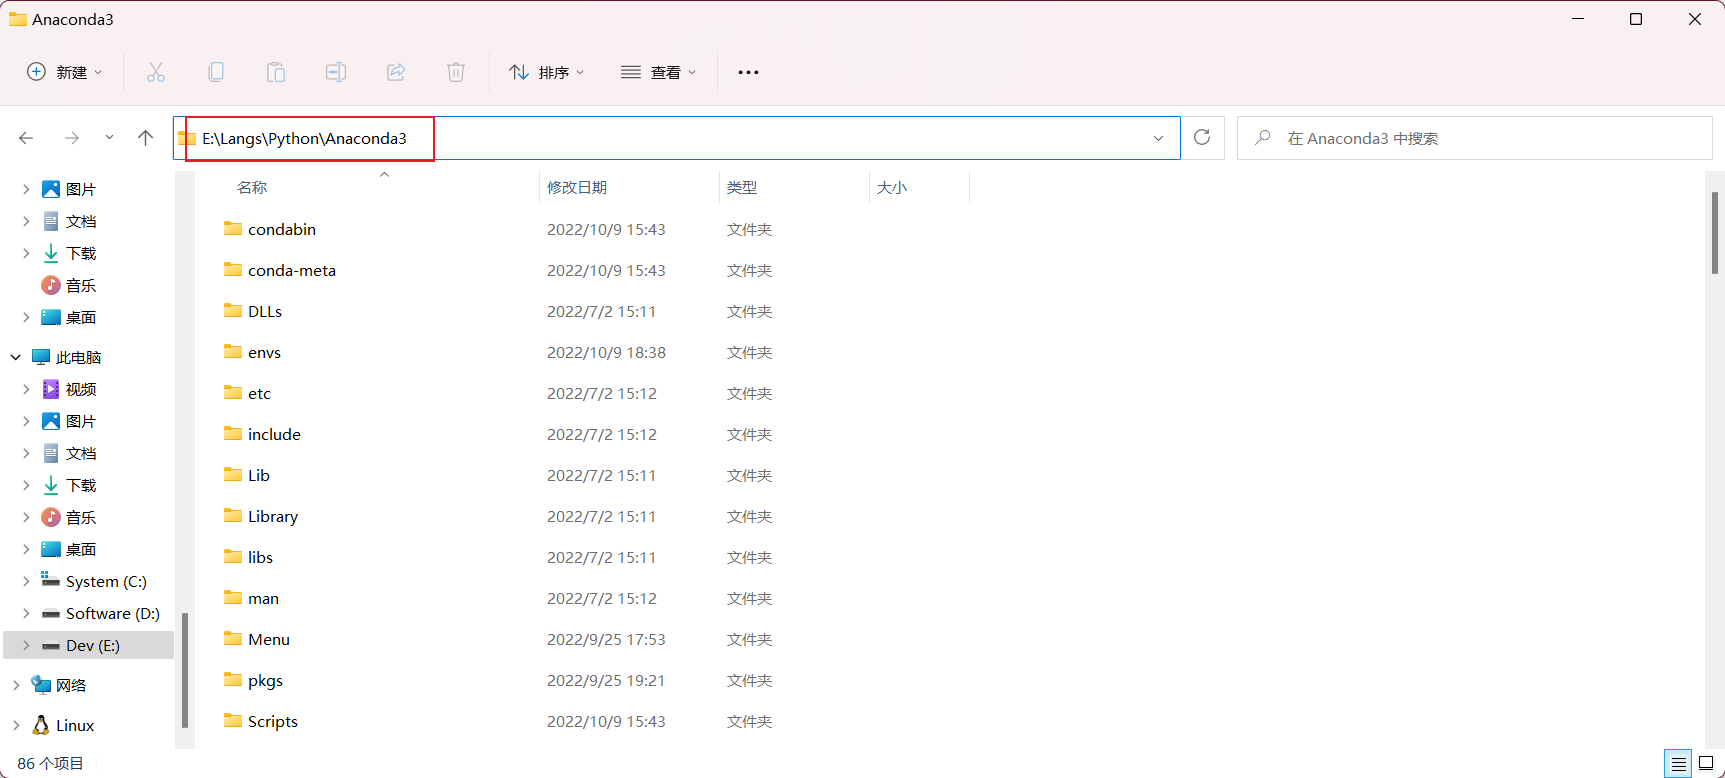This screenshot has height=778, width=1725.
Task: Expand address bar history dropdown
Action: 1158,138
